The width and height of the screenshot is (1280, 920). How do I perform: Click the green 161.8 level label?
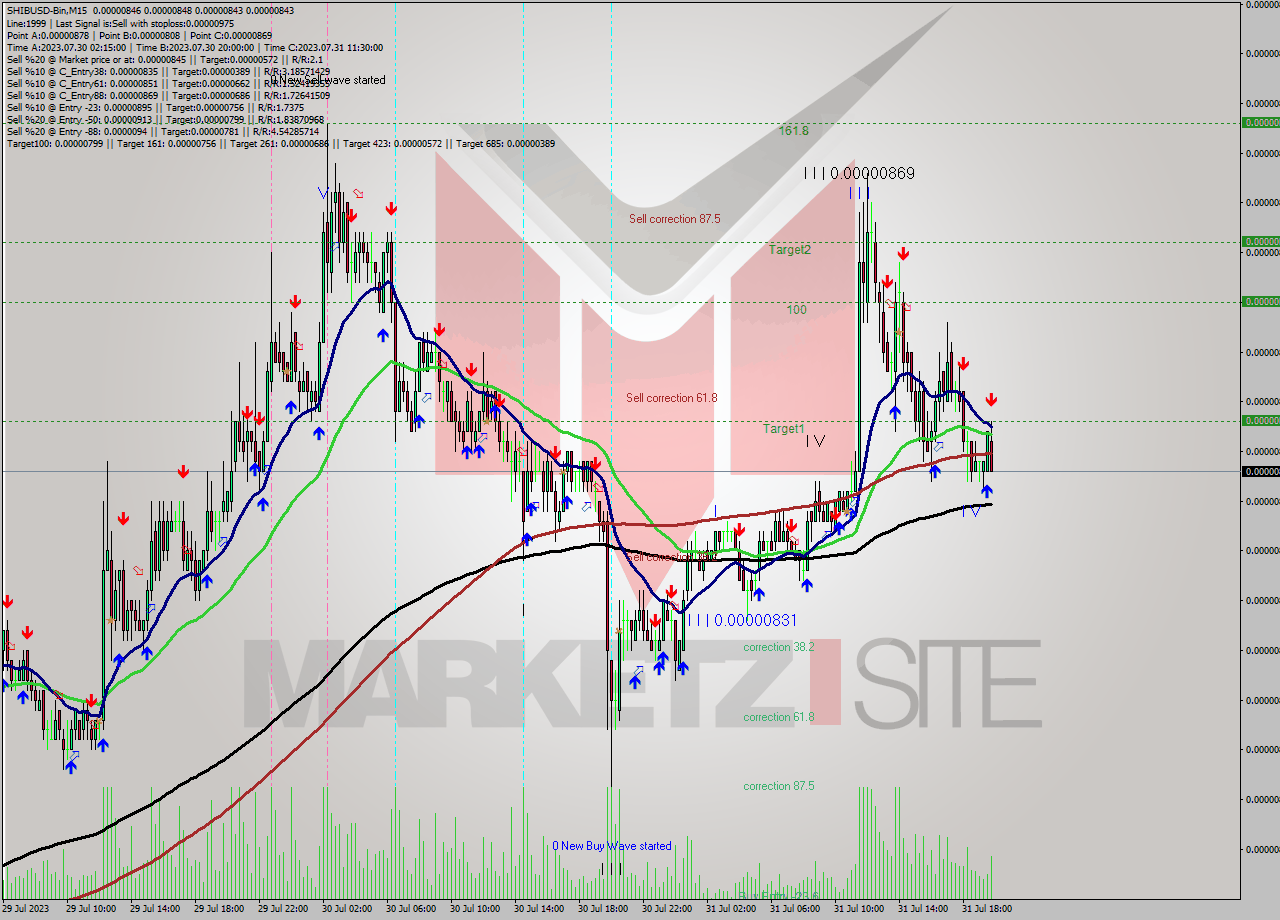(794, 130)
